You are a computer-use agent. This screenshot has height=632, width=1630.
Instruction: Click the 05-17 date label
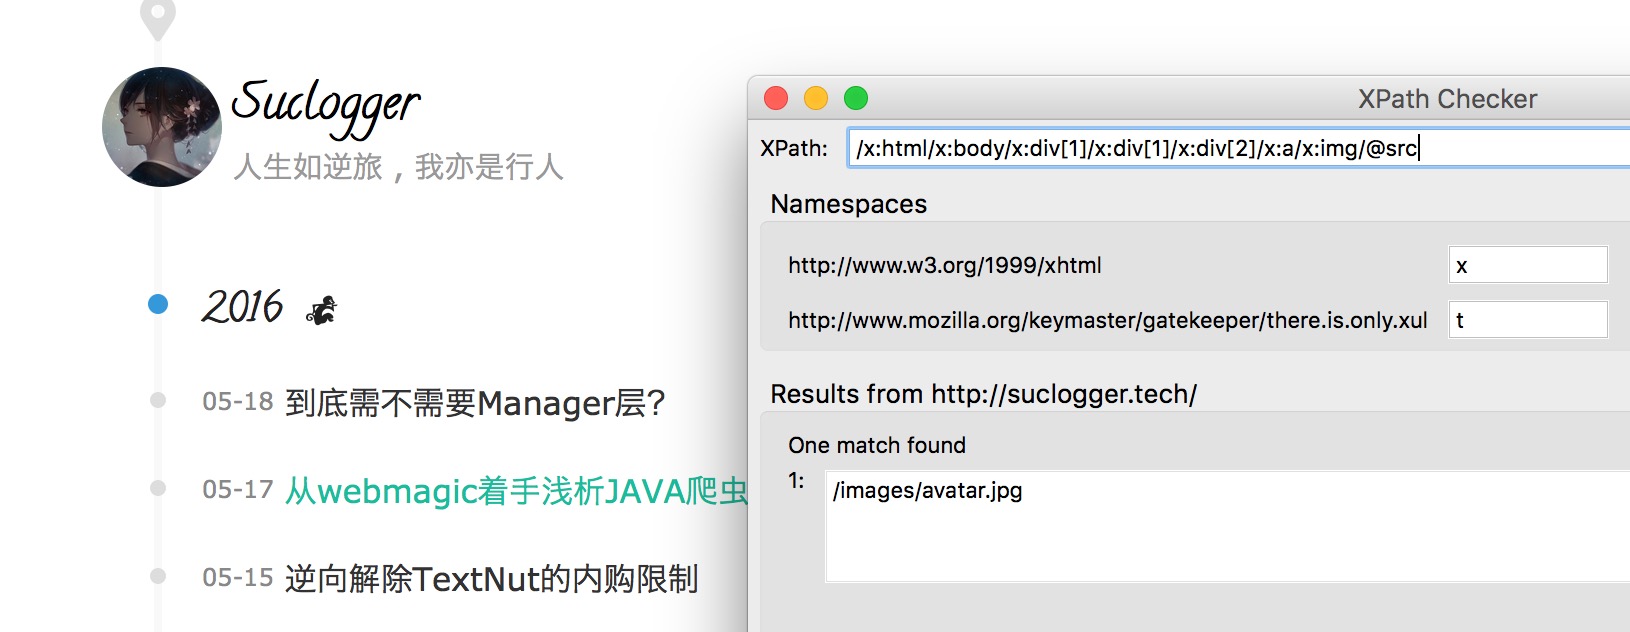[x=238, y=490]
